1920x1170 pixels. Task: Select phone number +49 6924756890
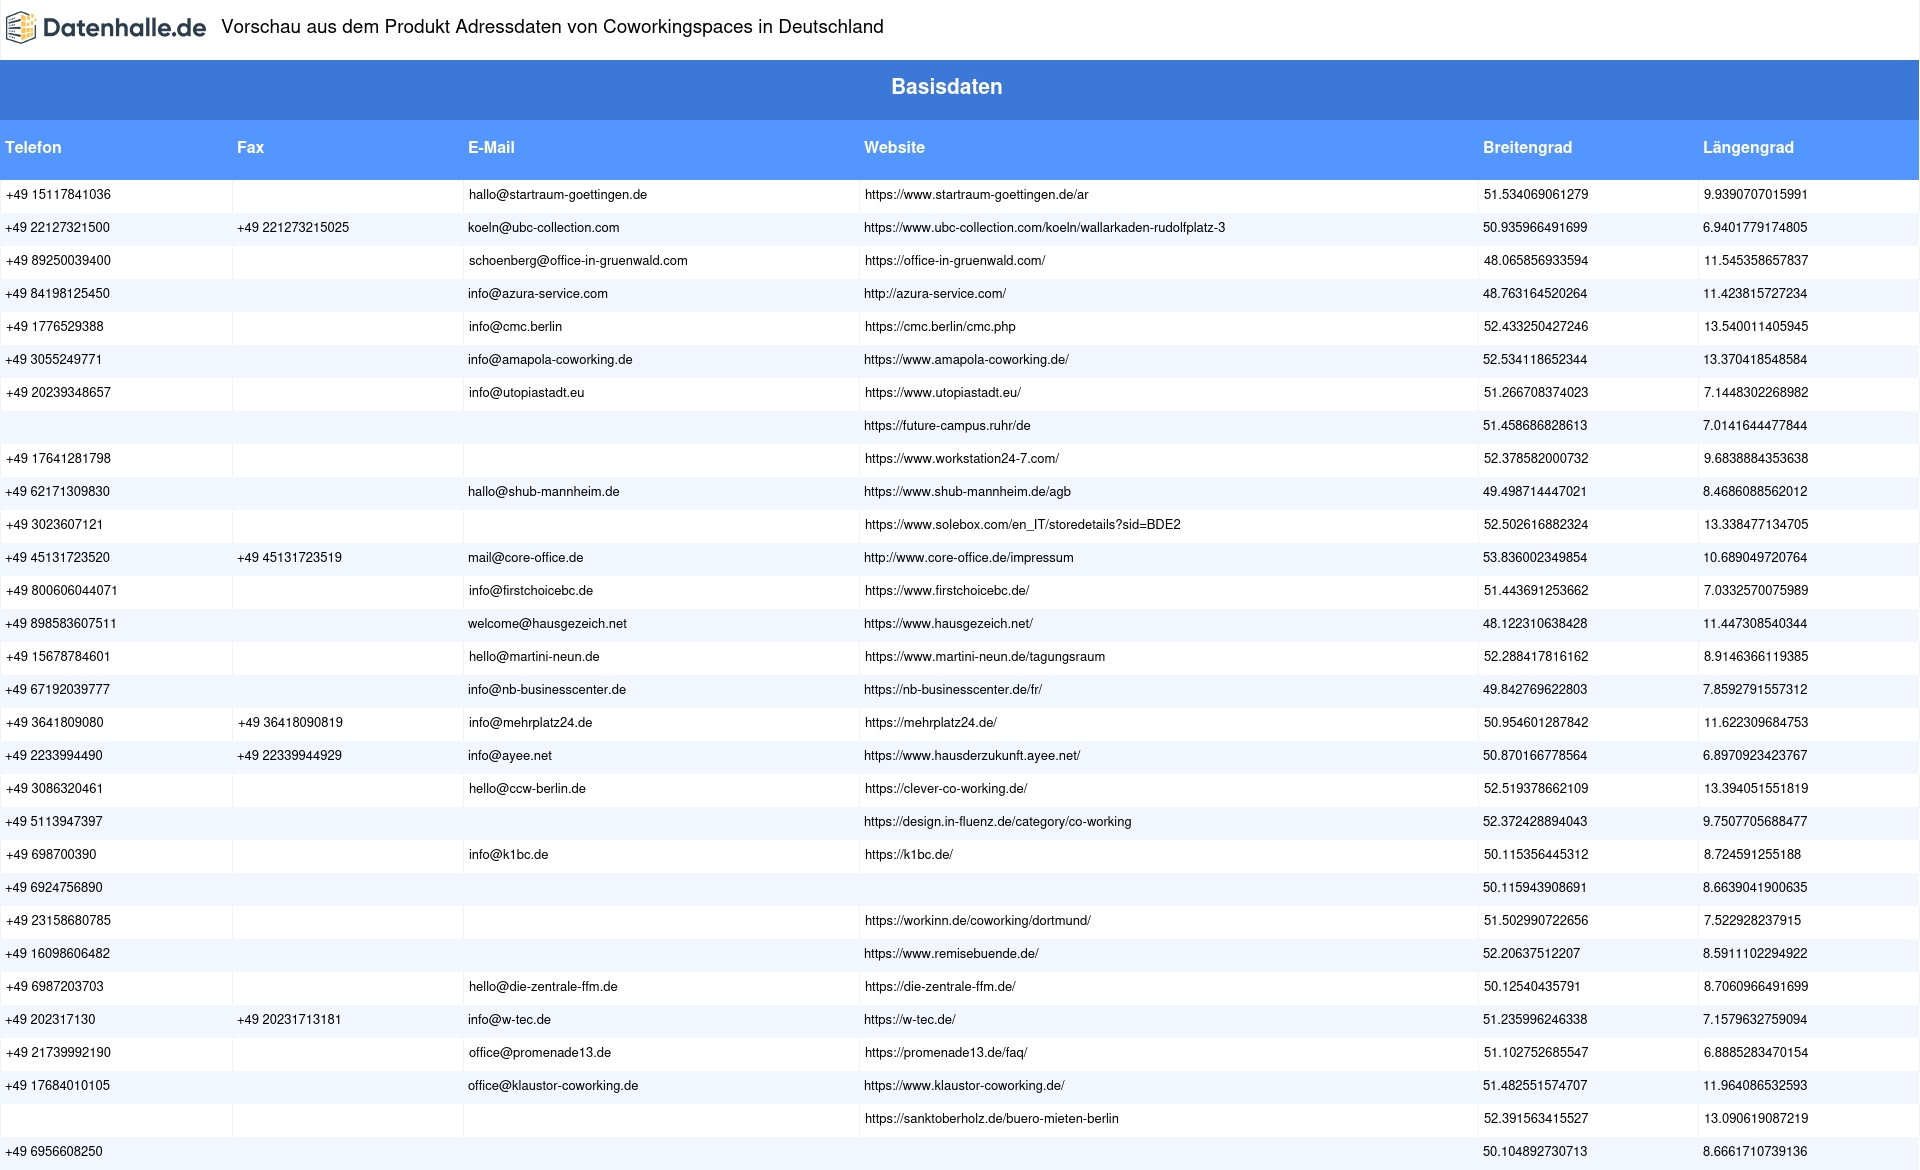(53, 888)
